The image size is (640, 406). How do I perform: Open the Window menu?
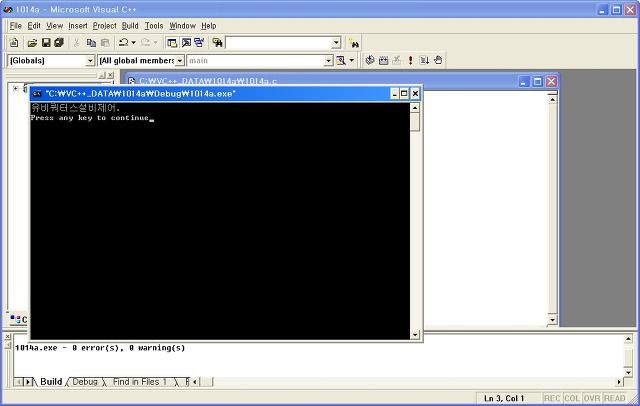coord(182,26)
